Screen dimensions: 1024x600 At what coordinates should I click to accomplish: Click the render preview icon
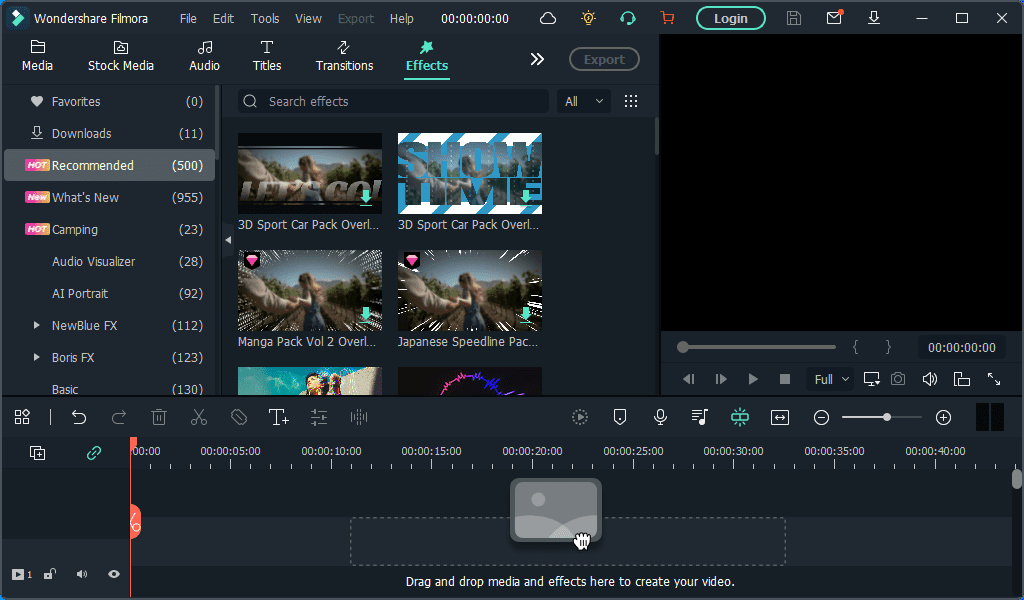[x=580, y=417]
